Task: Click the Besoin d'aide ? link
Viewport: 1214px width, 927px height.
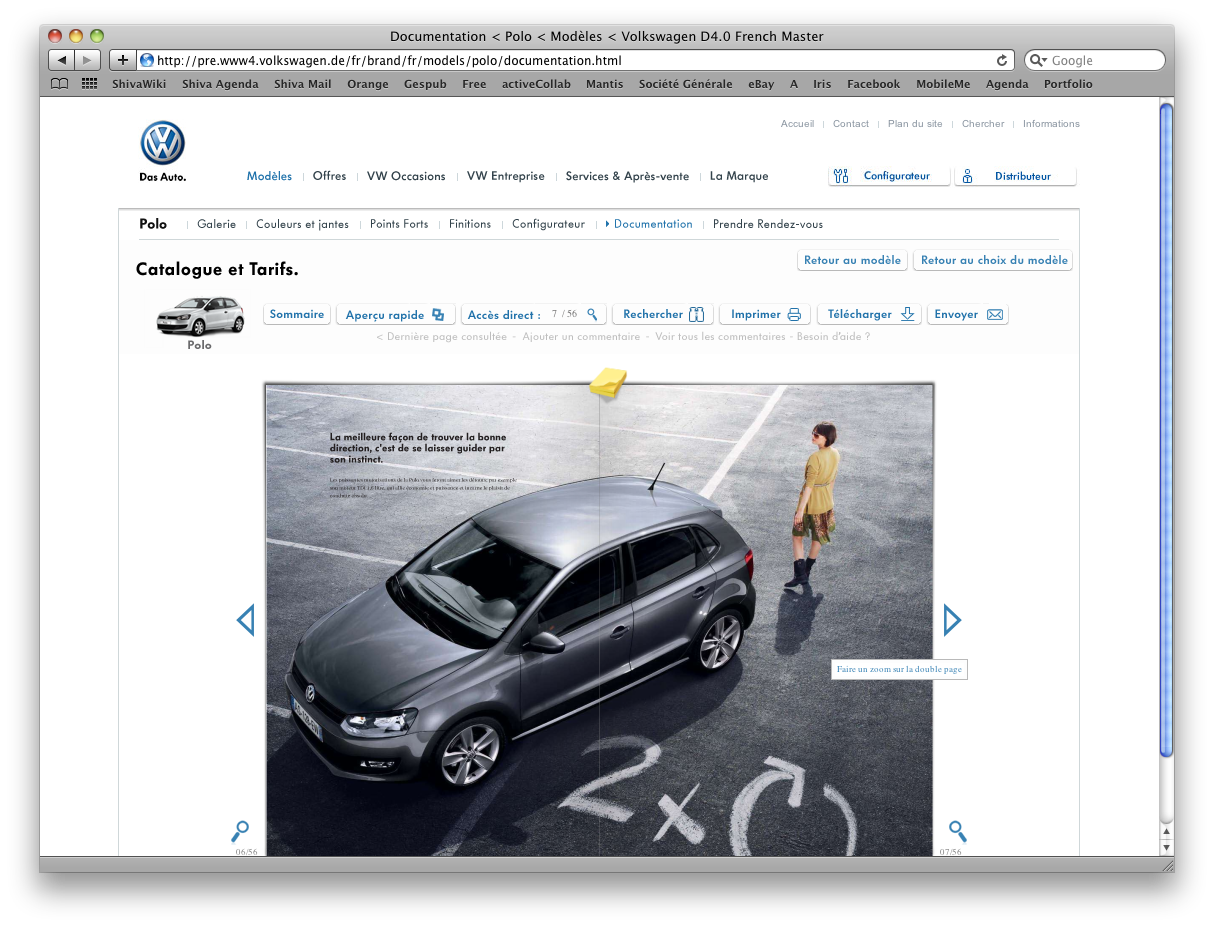Action: [833, 337]
